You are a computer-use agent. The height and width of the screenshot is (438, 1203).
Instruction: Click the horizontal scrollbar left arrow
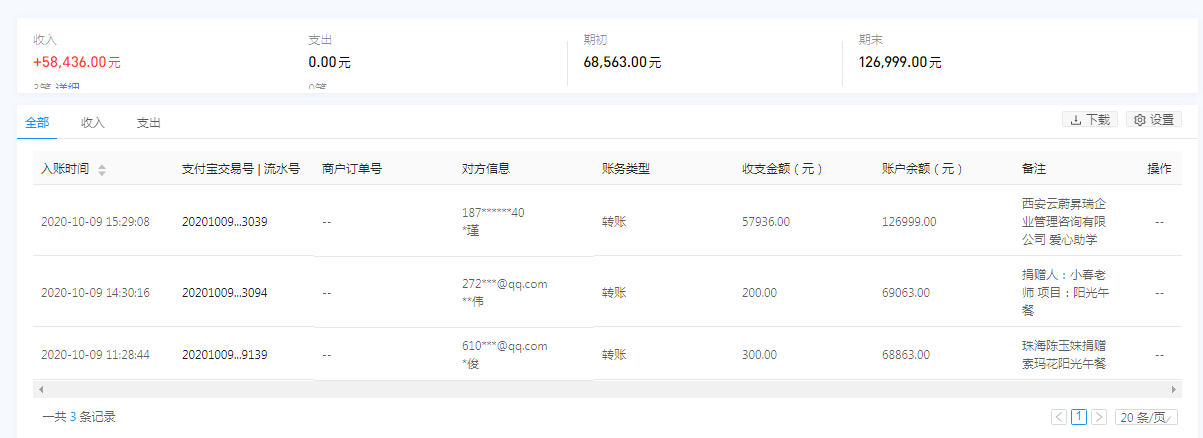(41, 388)
